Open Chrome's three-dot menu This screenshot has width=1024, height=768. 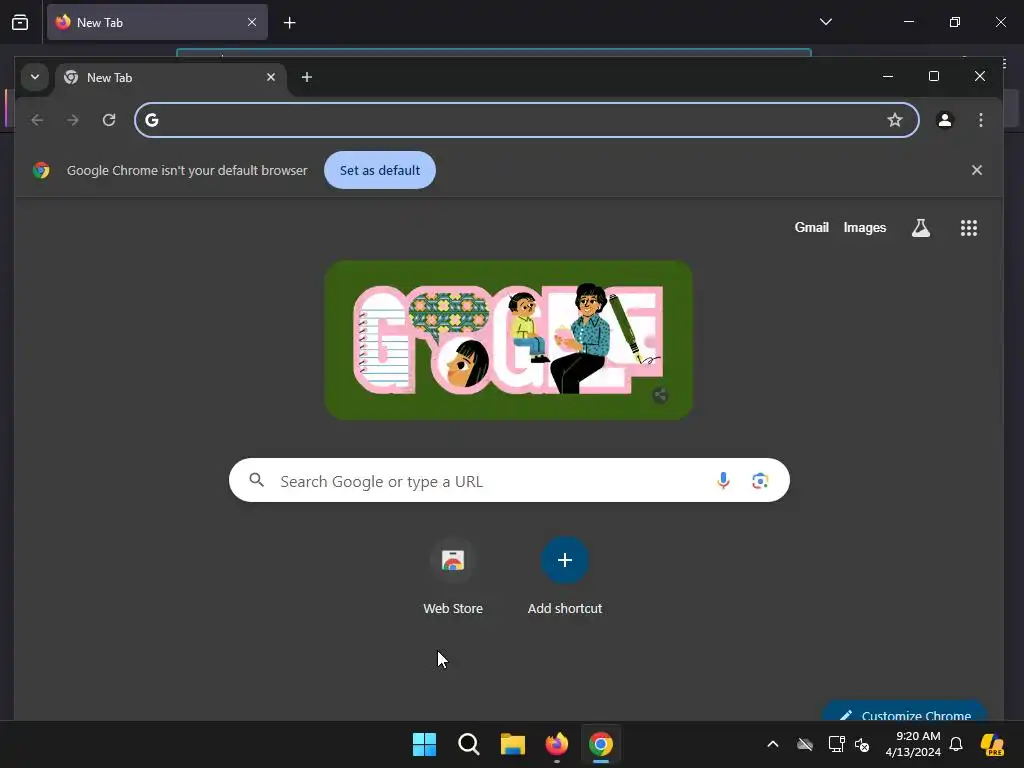pyautogui.click(x=980, y=120)
